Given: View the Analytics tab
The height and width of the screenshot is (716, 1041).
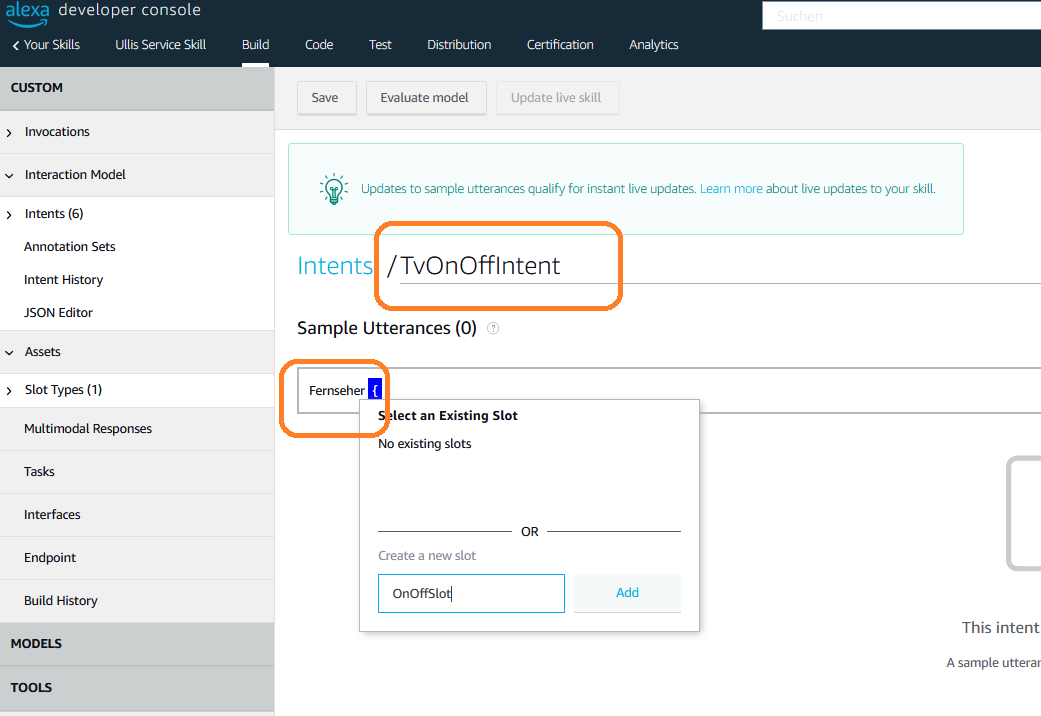Looking at the screenshot, I should 654,45.
